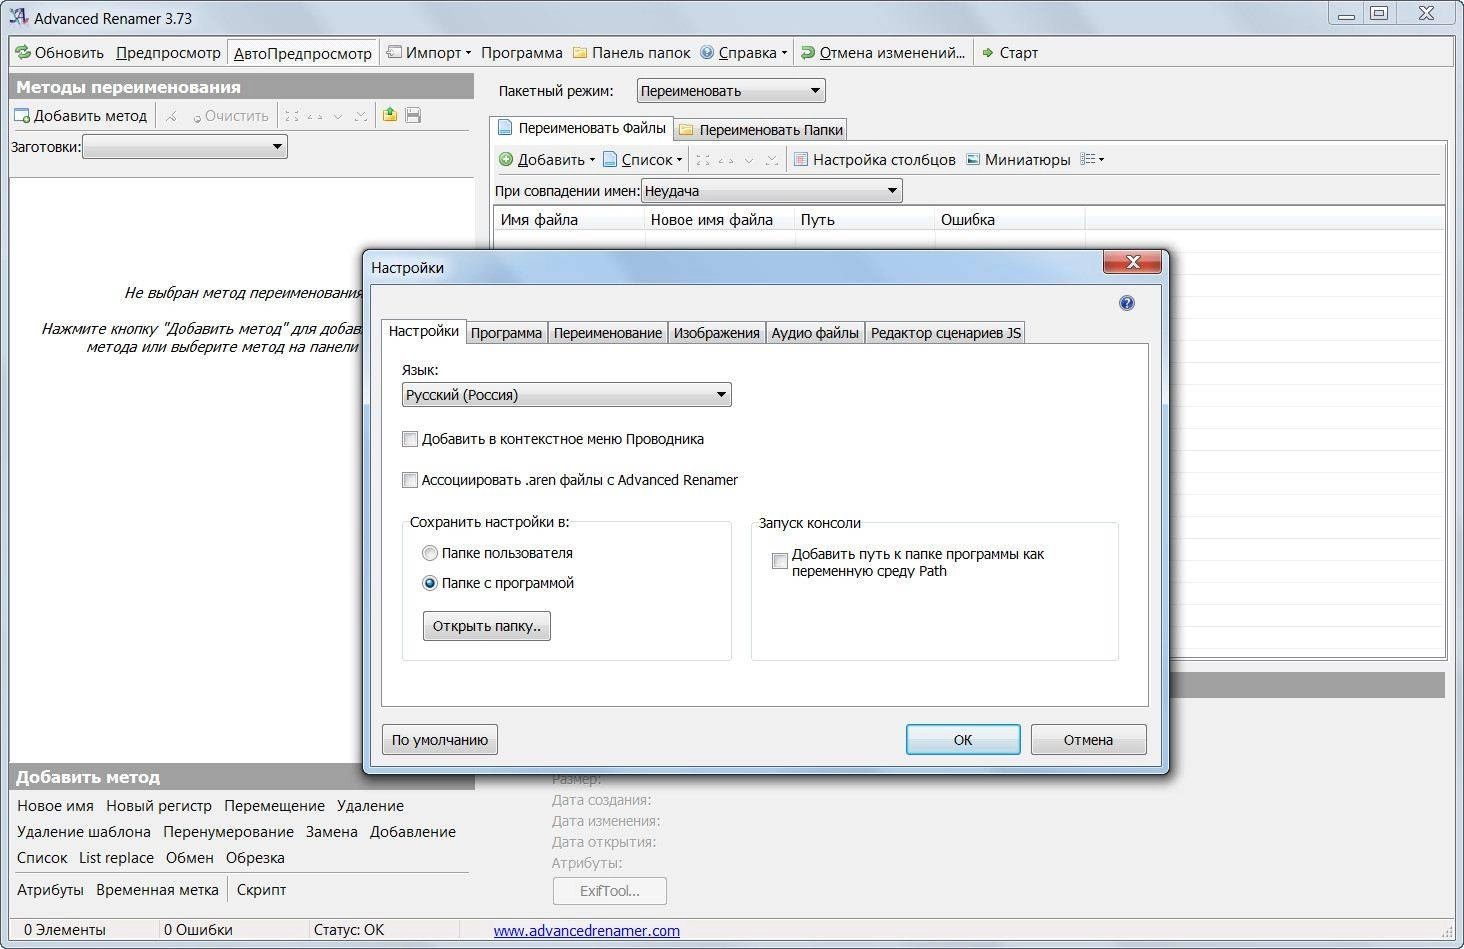Add the Перенумерование method
The width and height of the screenshot is (1464, 949).
[228, 832]
